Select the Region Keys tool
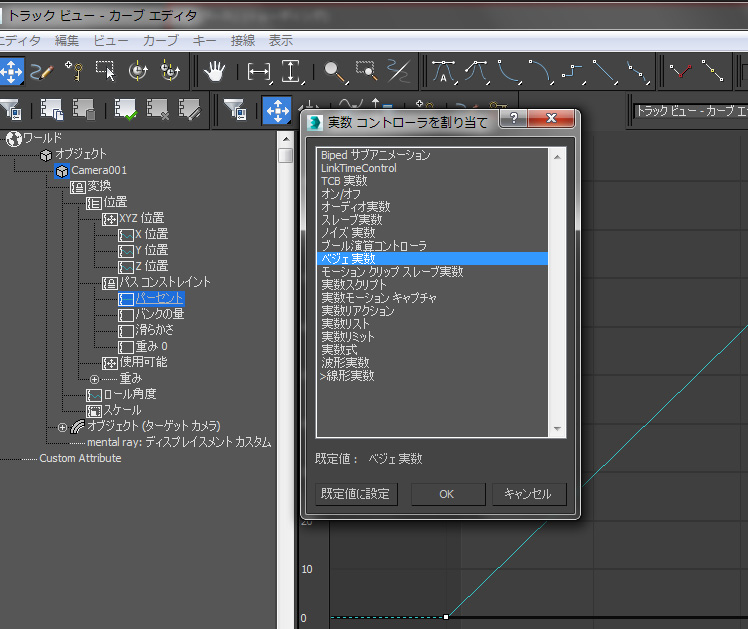Screen dimensions: 748x629 [x=106, y=72]
